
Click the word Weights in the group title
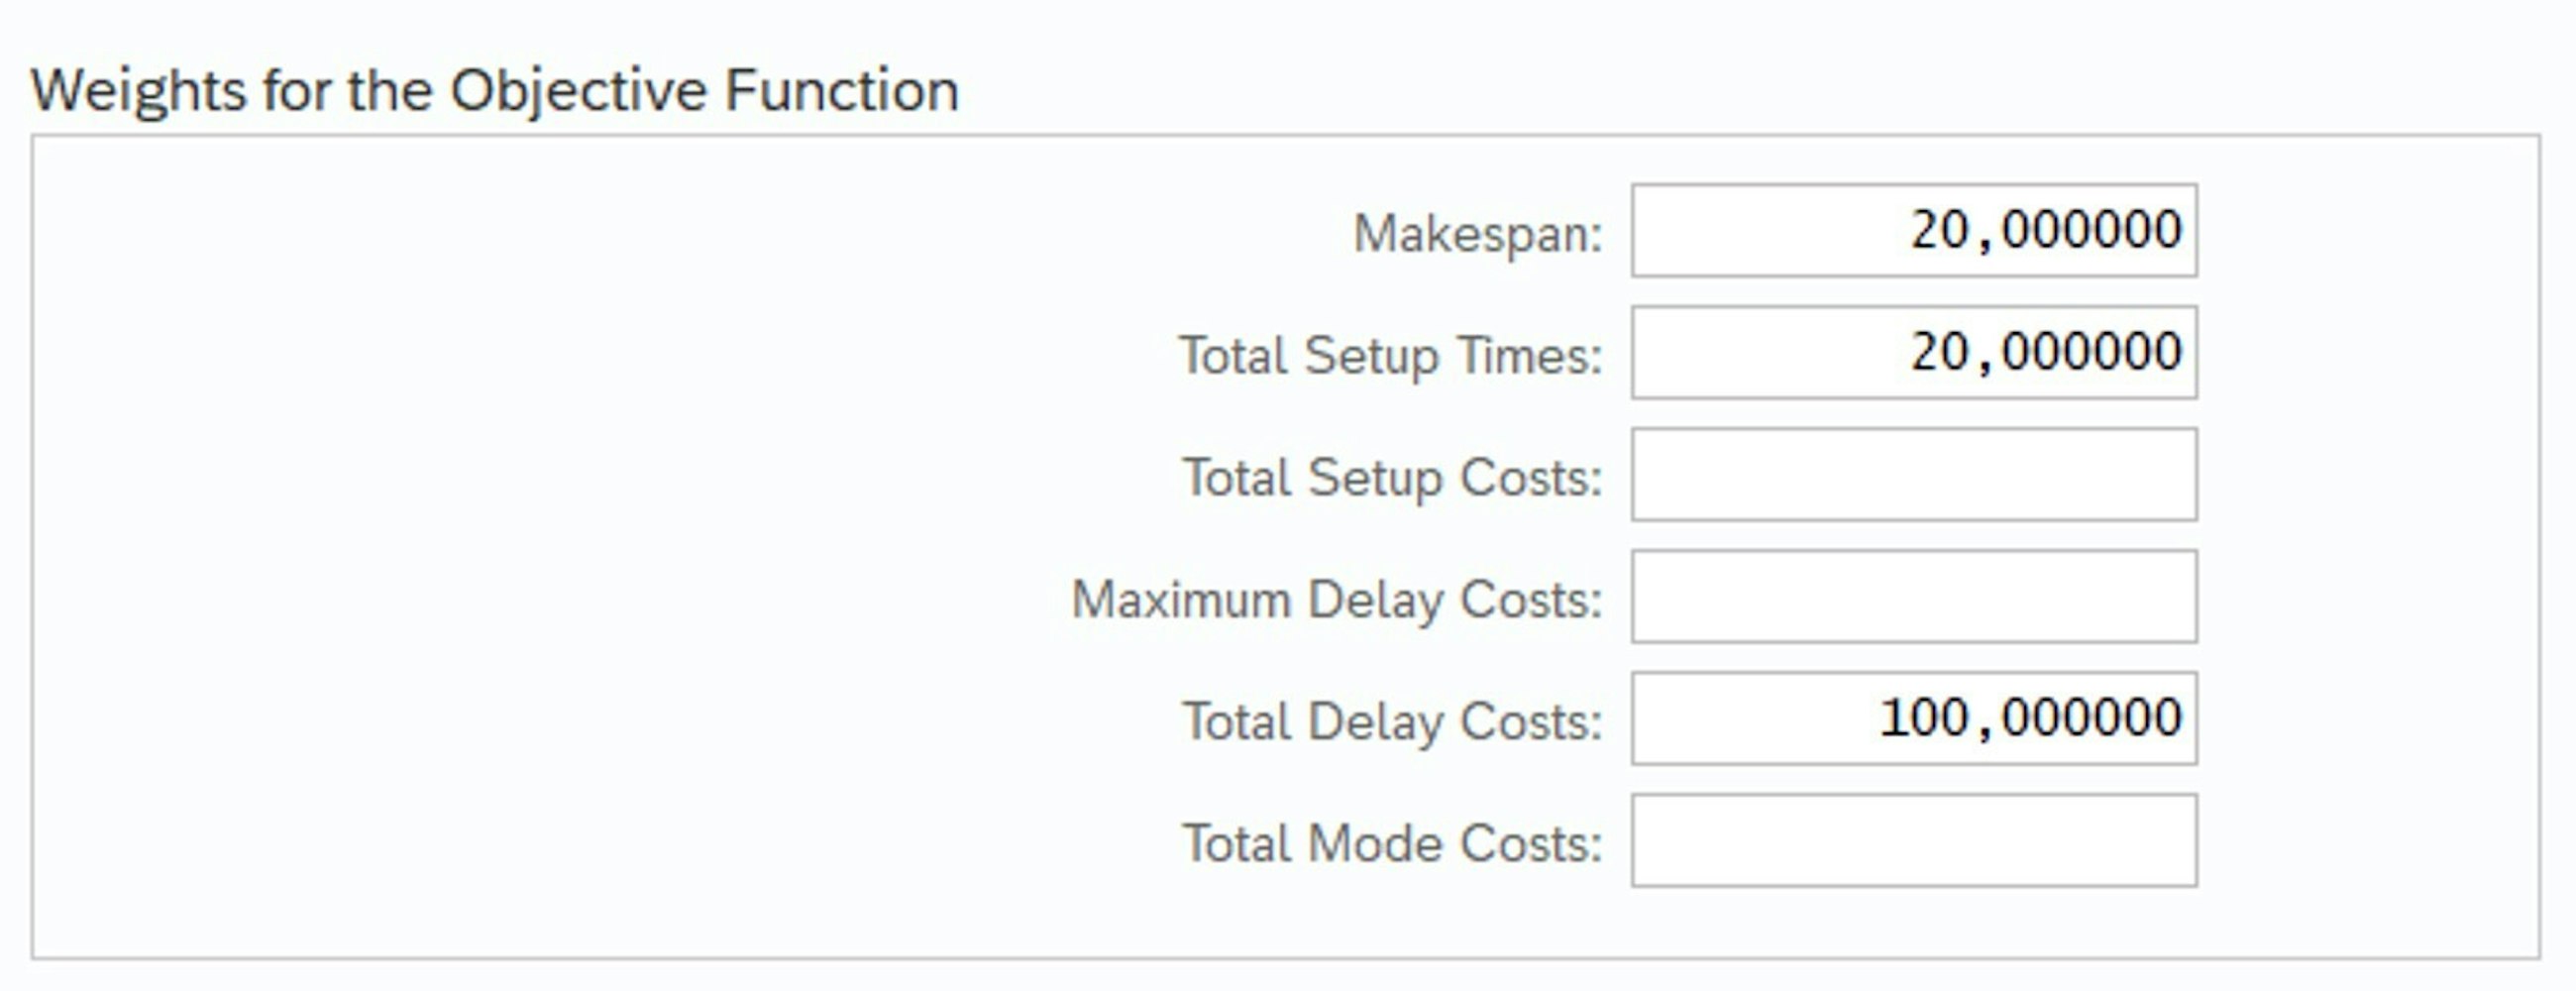point(138,90)
